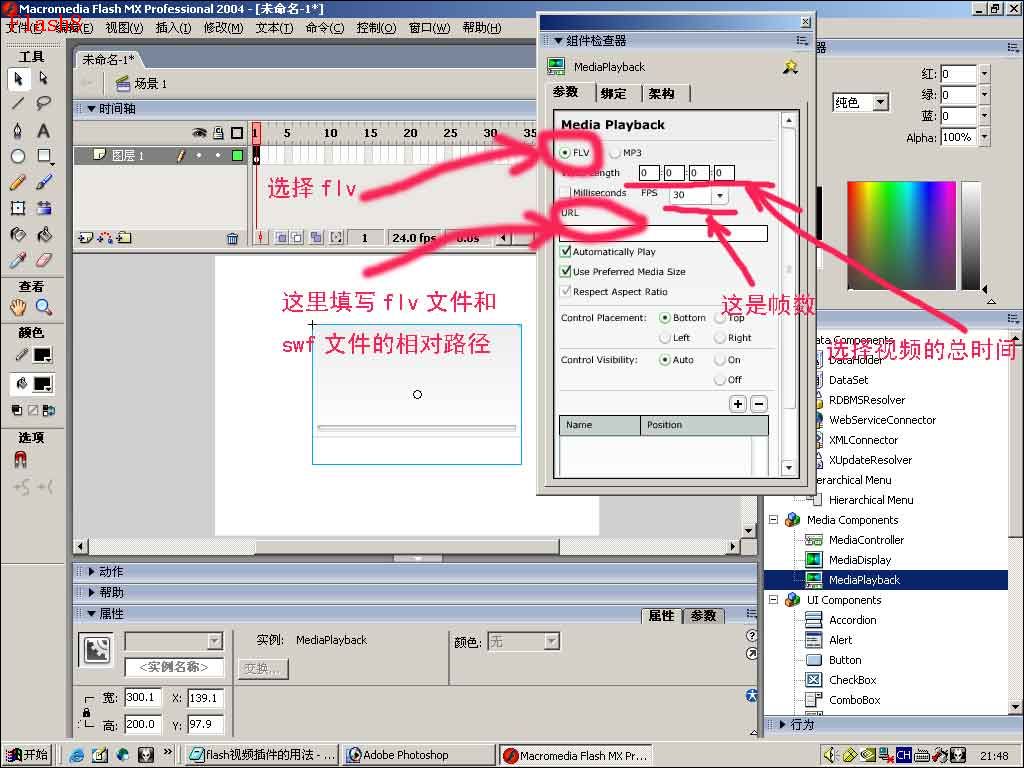The image size is (1024, 768).
Task: Select the Oval tool
Action: click(18, 156)
